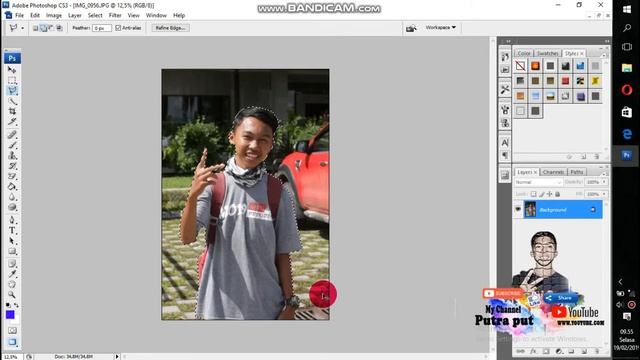640x360 pixels.
Task: Select the Paint Bucket tool
Action: pos(12,187)
